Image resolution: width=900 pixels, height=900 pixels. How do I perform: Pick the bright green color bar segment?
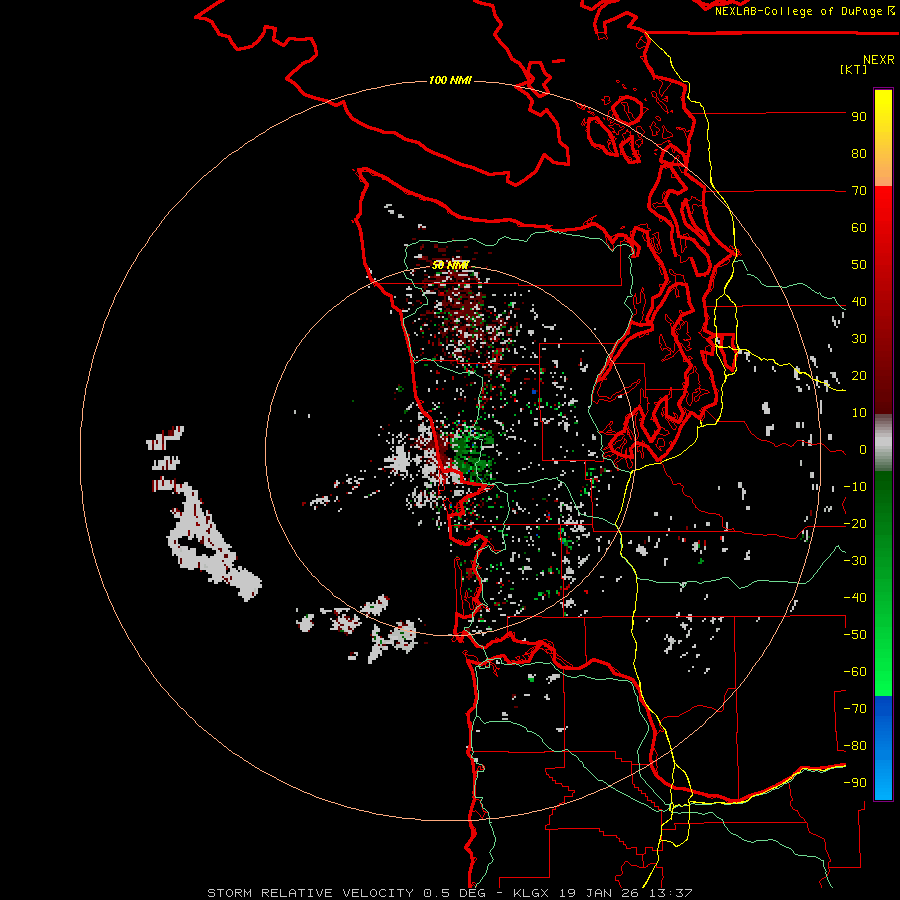point(883,660)
